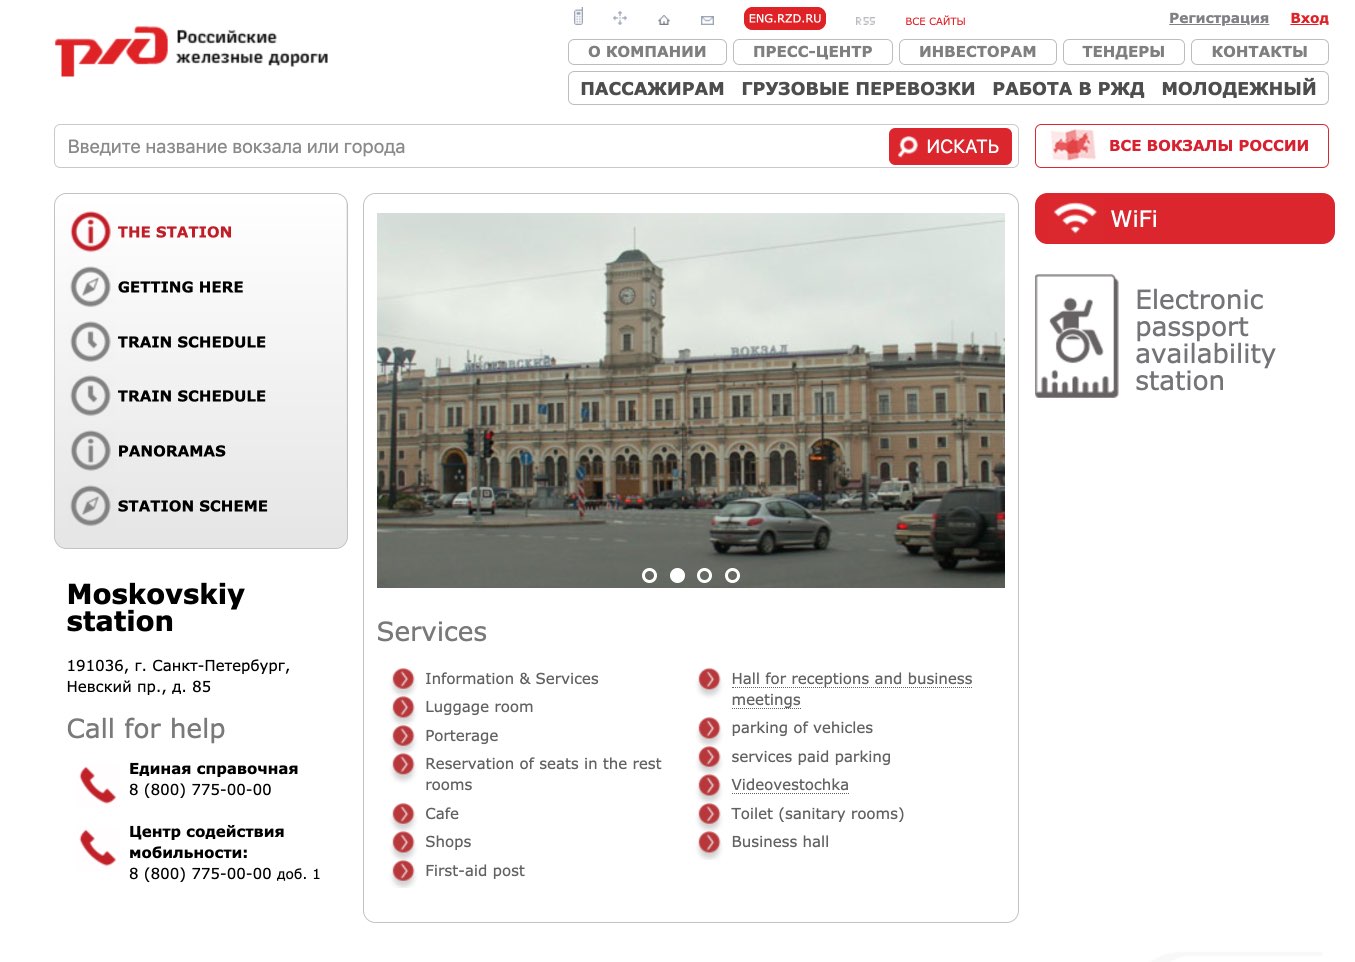
Task: Select the third slideshow dot
Action: coord(705,576)
